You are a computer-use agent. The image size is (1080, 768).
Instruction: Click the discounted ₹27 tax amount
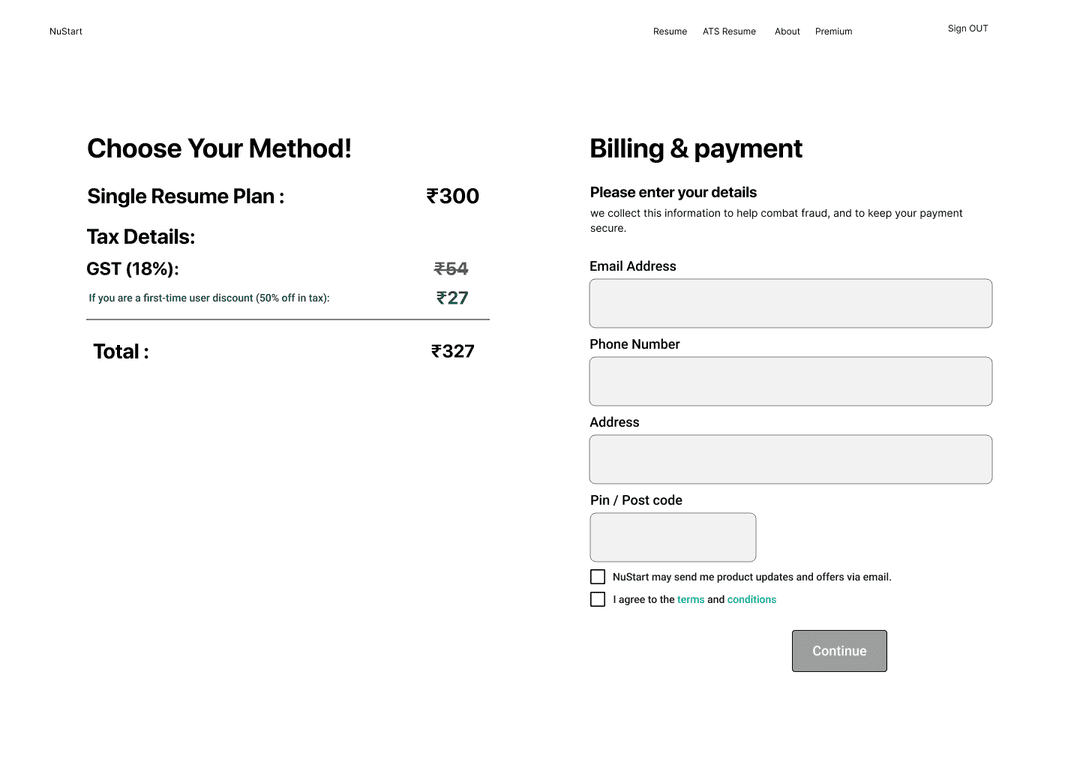453,298
